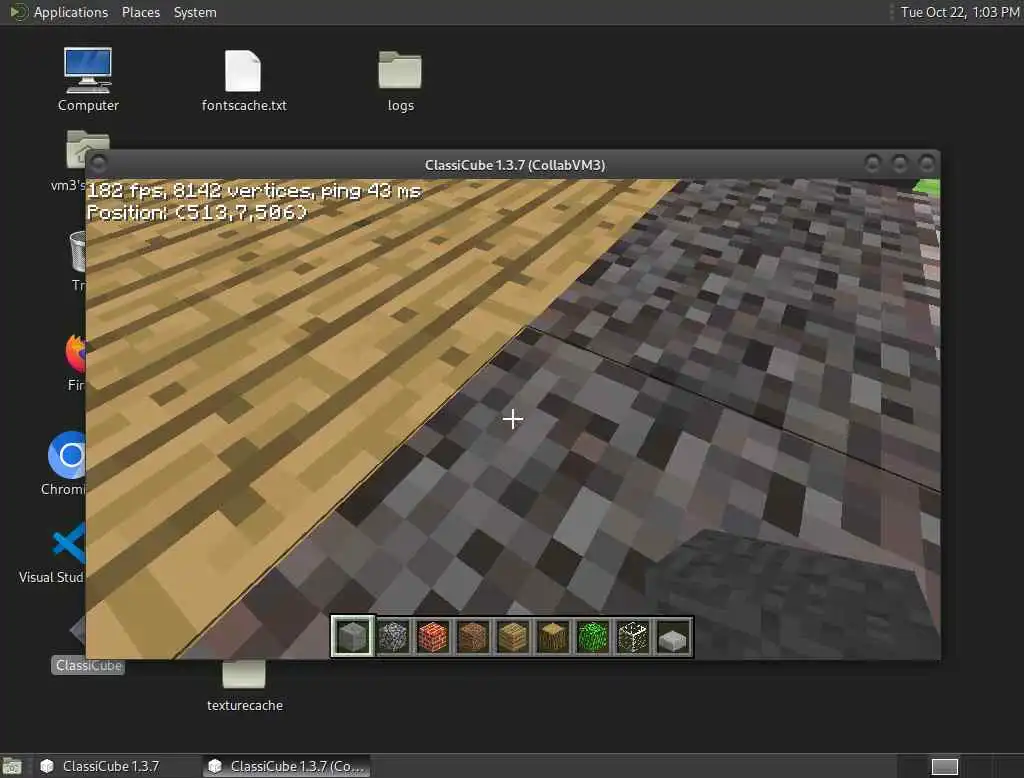The image size is (1024, 778).
Task: Click the fps and ping status text
Action: (x=254, y=191)
